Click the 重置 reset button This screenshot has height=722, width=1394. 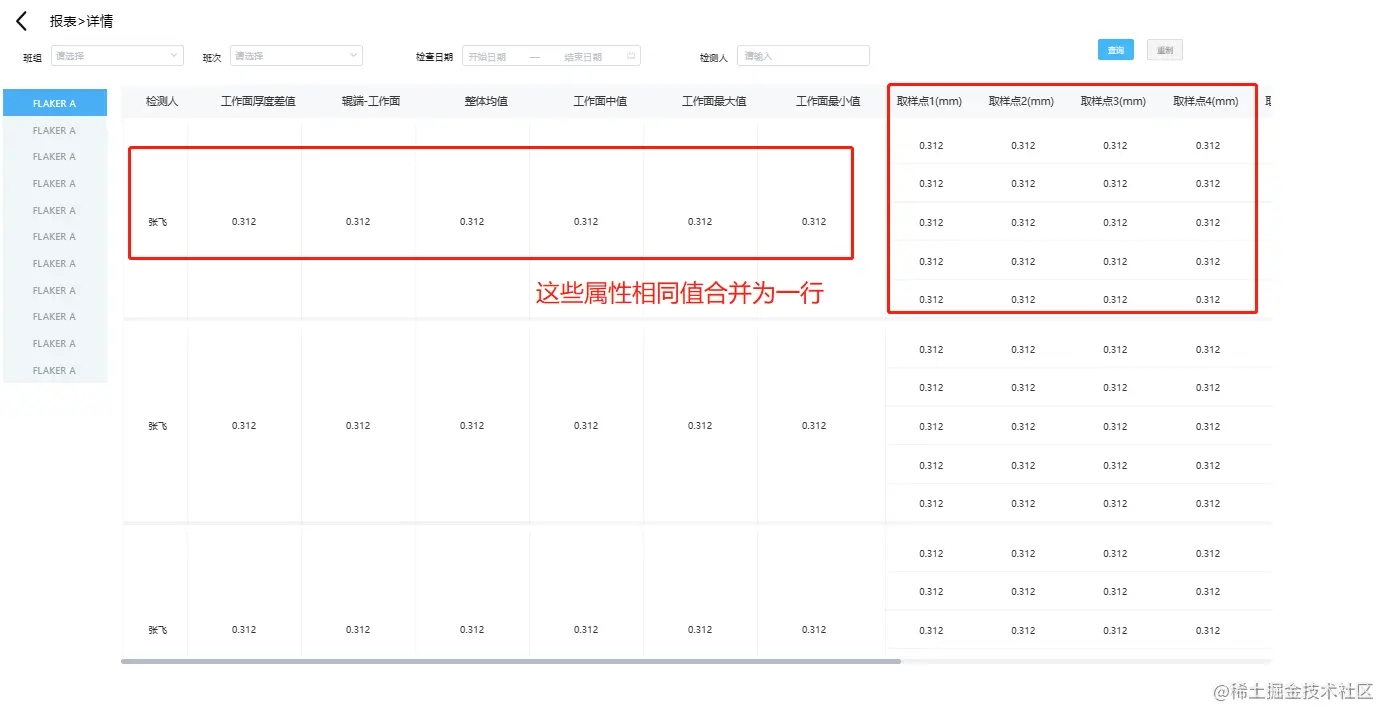pos(1164,50)
